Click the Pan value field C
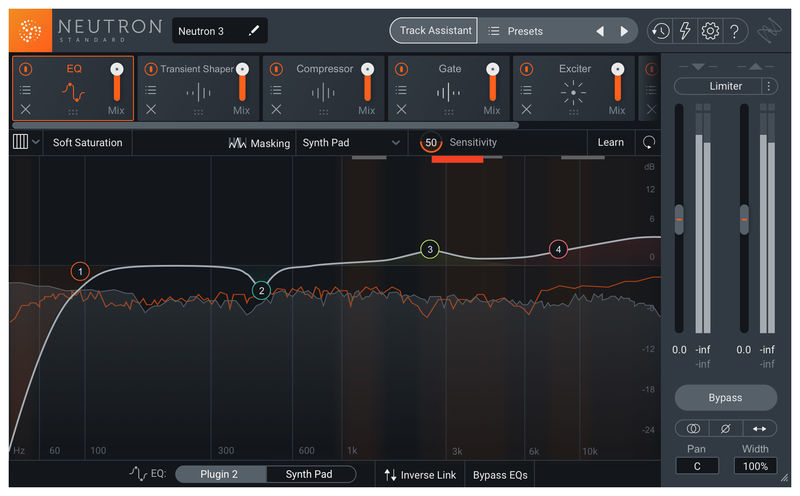 [697, 466]
